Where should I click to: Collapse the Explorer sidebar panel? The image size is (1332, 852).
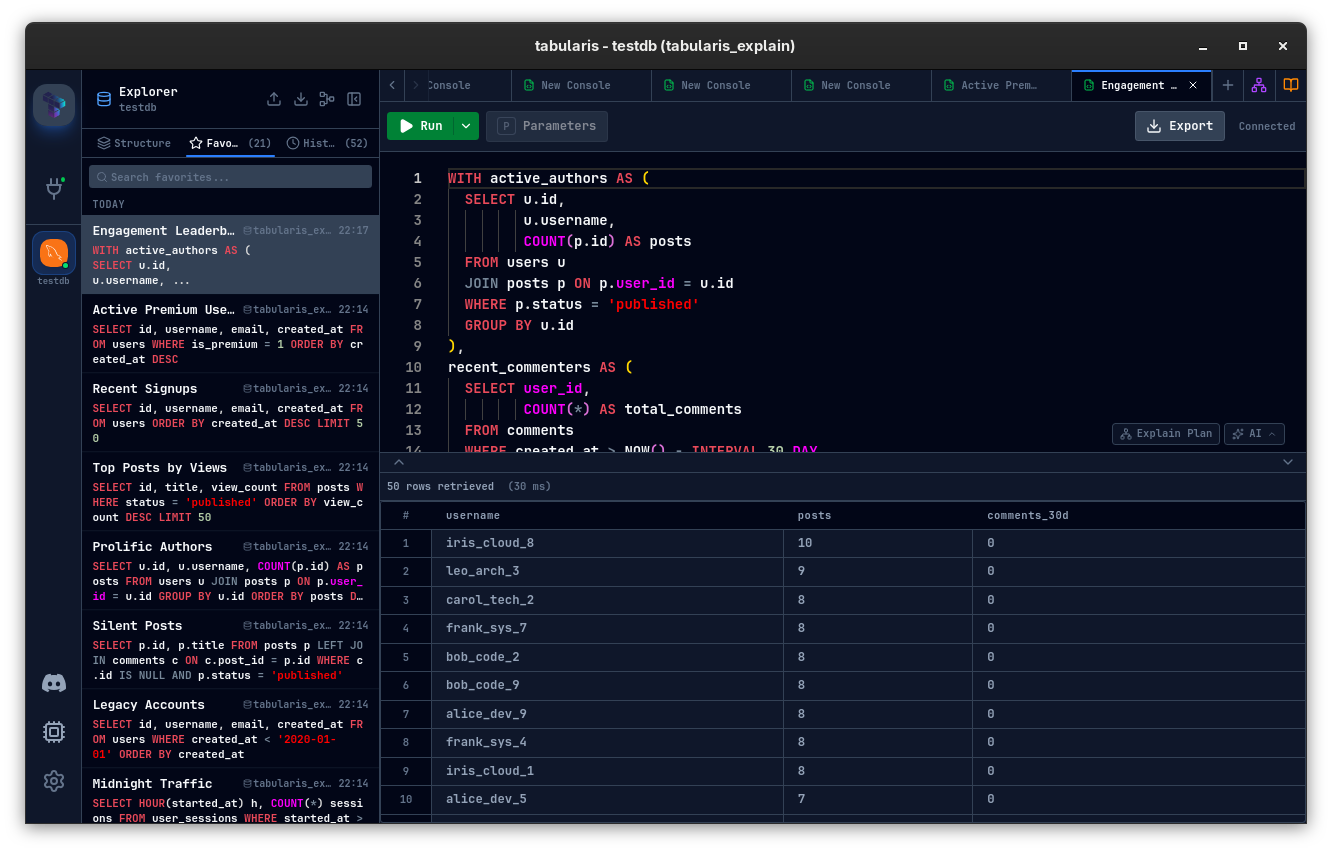tap(353, 99)
